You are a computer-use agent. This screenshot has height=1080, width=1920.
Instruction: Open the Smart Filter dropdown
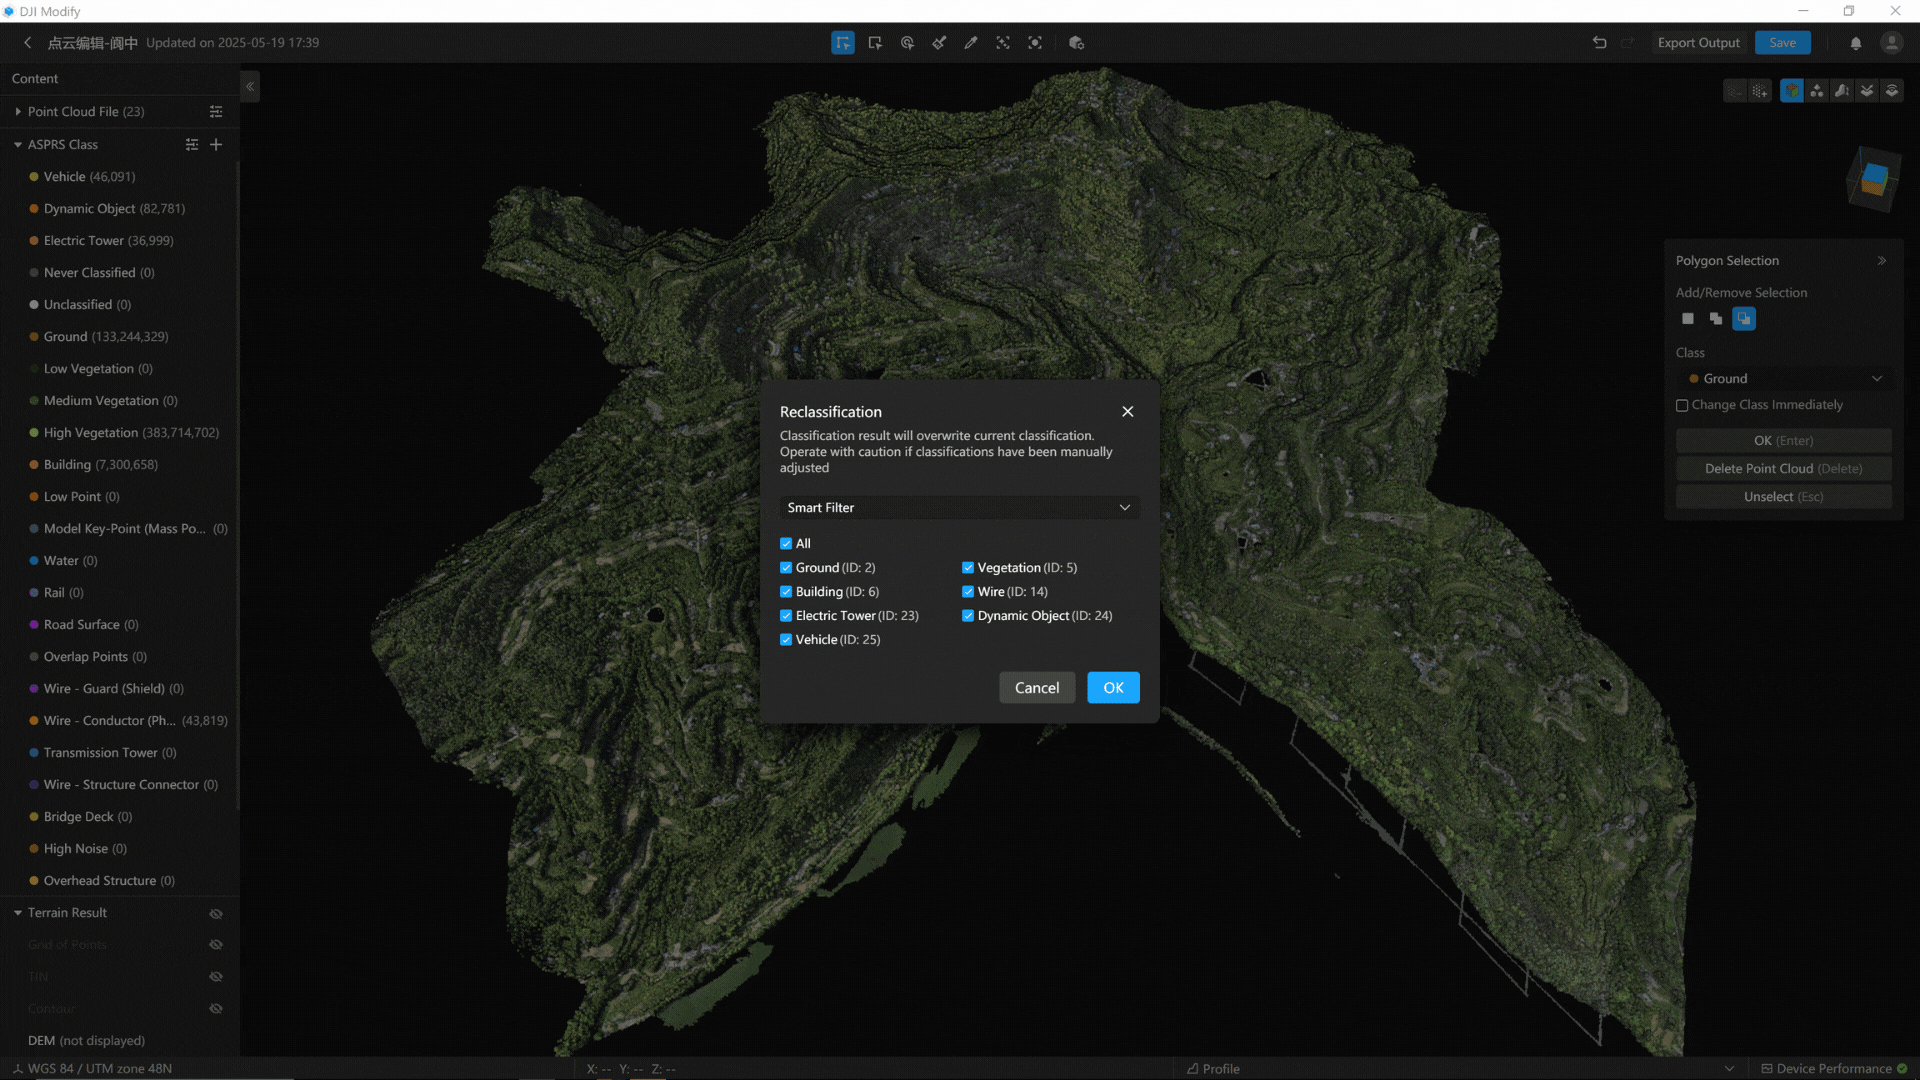pyautogui.click(x=958, y=508)
